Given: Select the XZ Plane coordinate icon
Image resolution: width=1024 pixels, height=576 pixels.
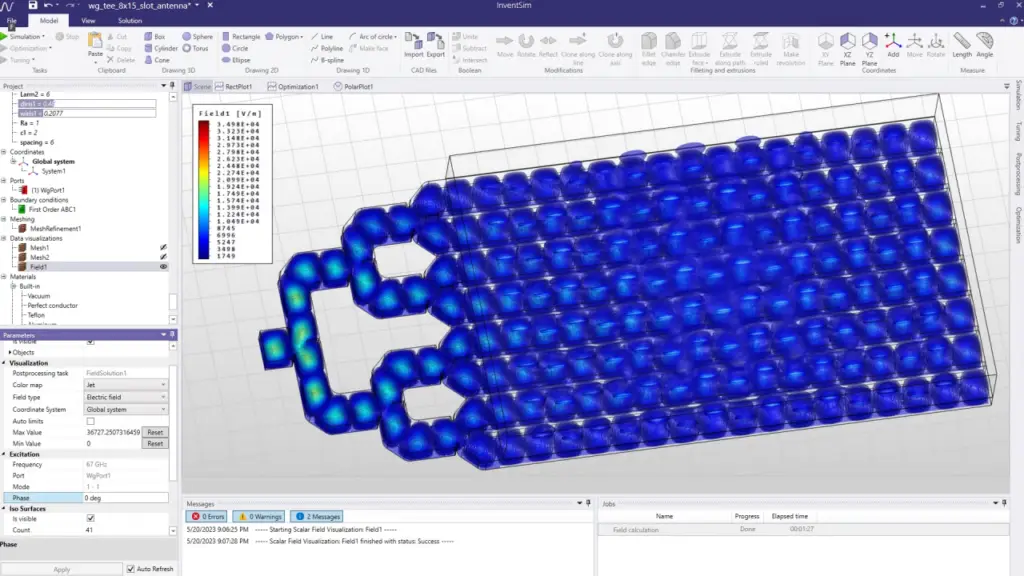Looking at the screenshot, I should click(x=847, y=45).
